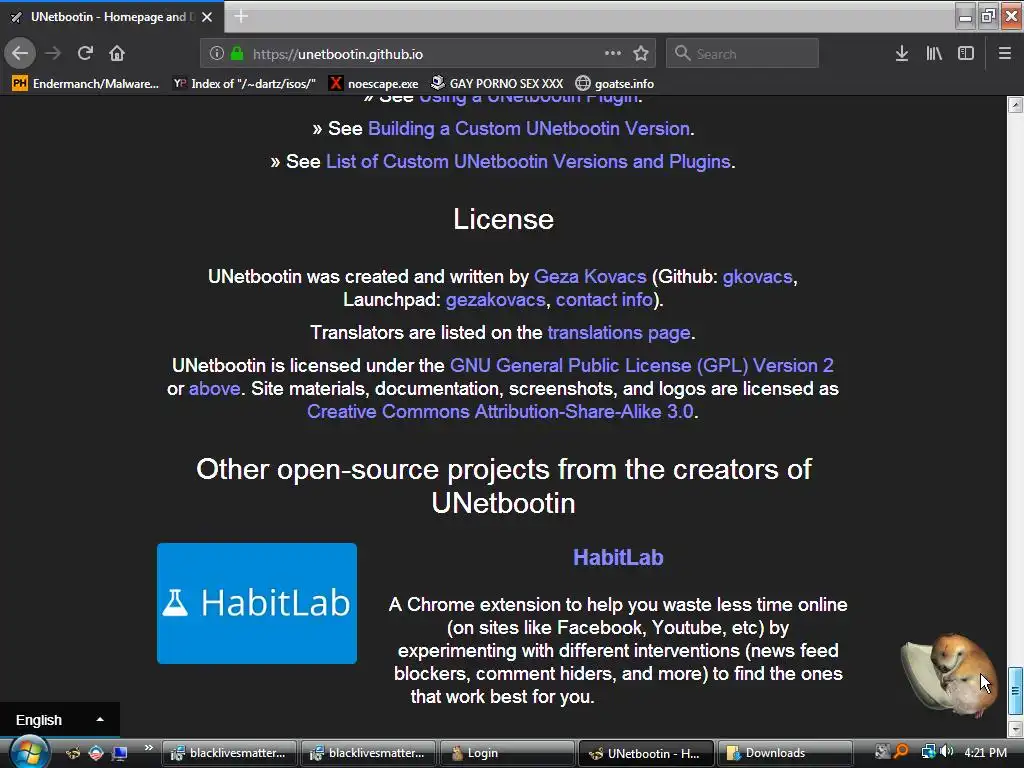Click the network tray icon

(928, 752)
